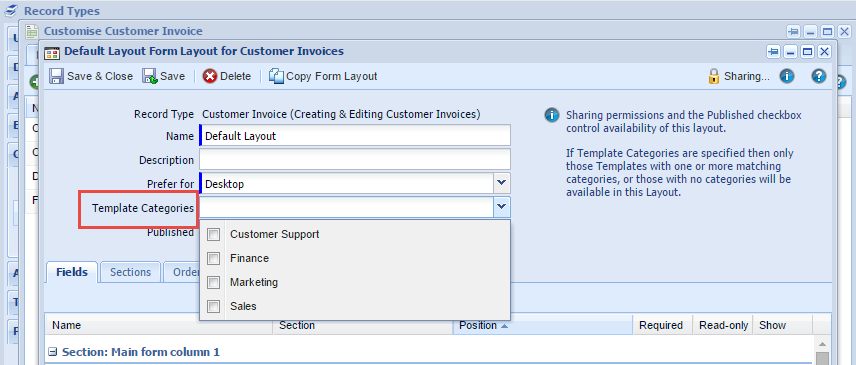856x365 pixels.
Task: Delete this form layout
Action: [227, 76]
